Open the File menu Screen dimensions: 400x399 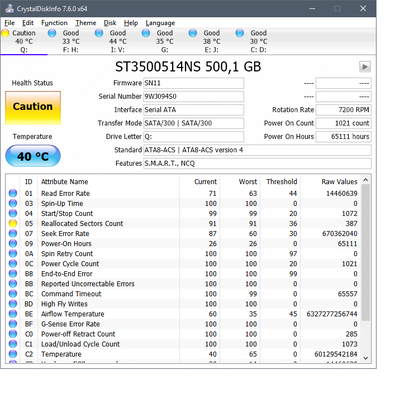click(x=9, y=23)
